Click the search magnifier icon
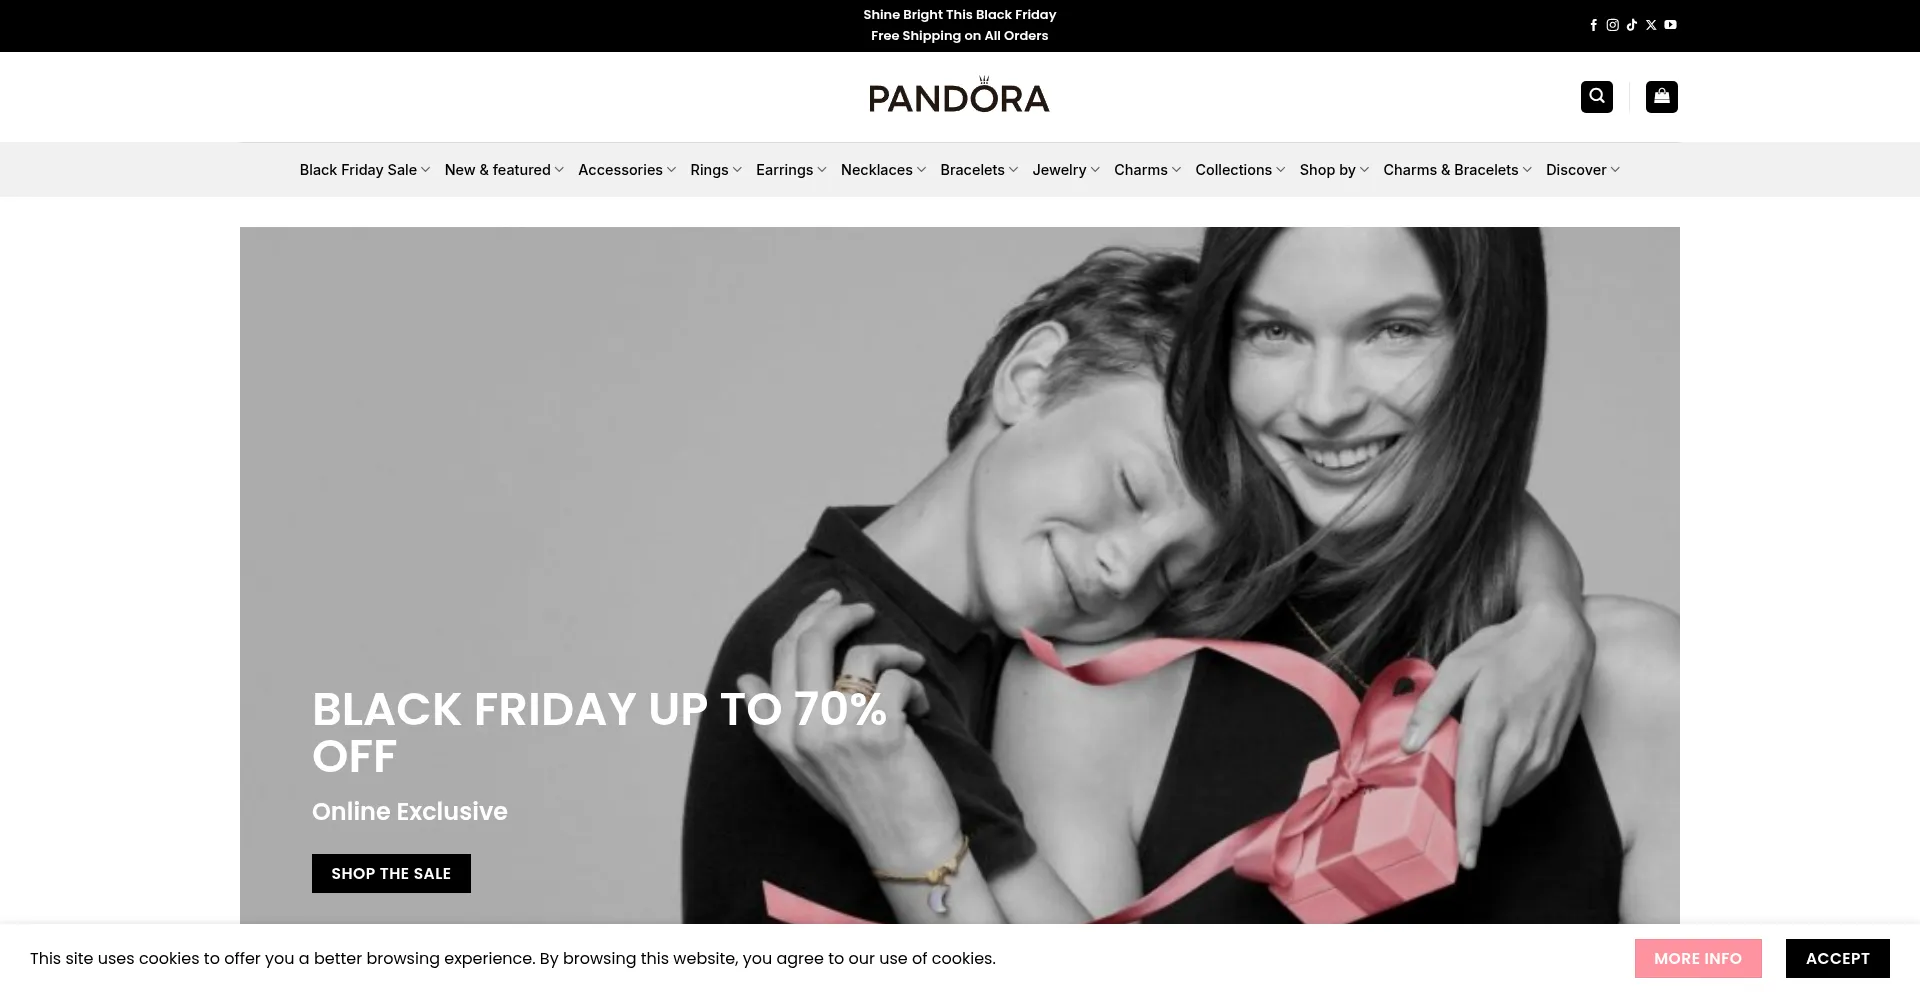1920x993 pixels. [1597, 97]
